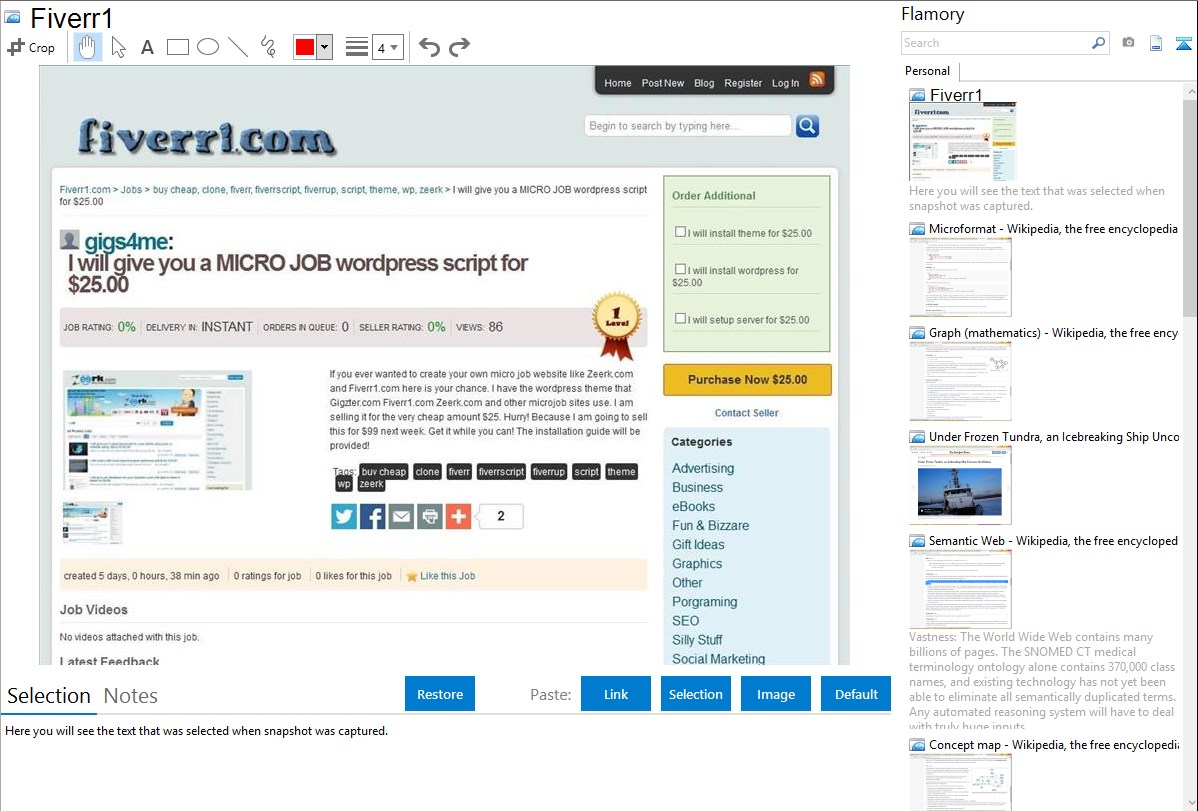This screenshot has height=811, width=1198.
Task: Select Concept map - Wikipedia snapshot title
Action: click(1054, 744)
